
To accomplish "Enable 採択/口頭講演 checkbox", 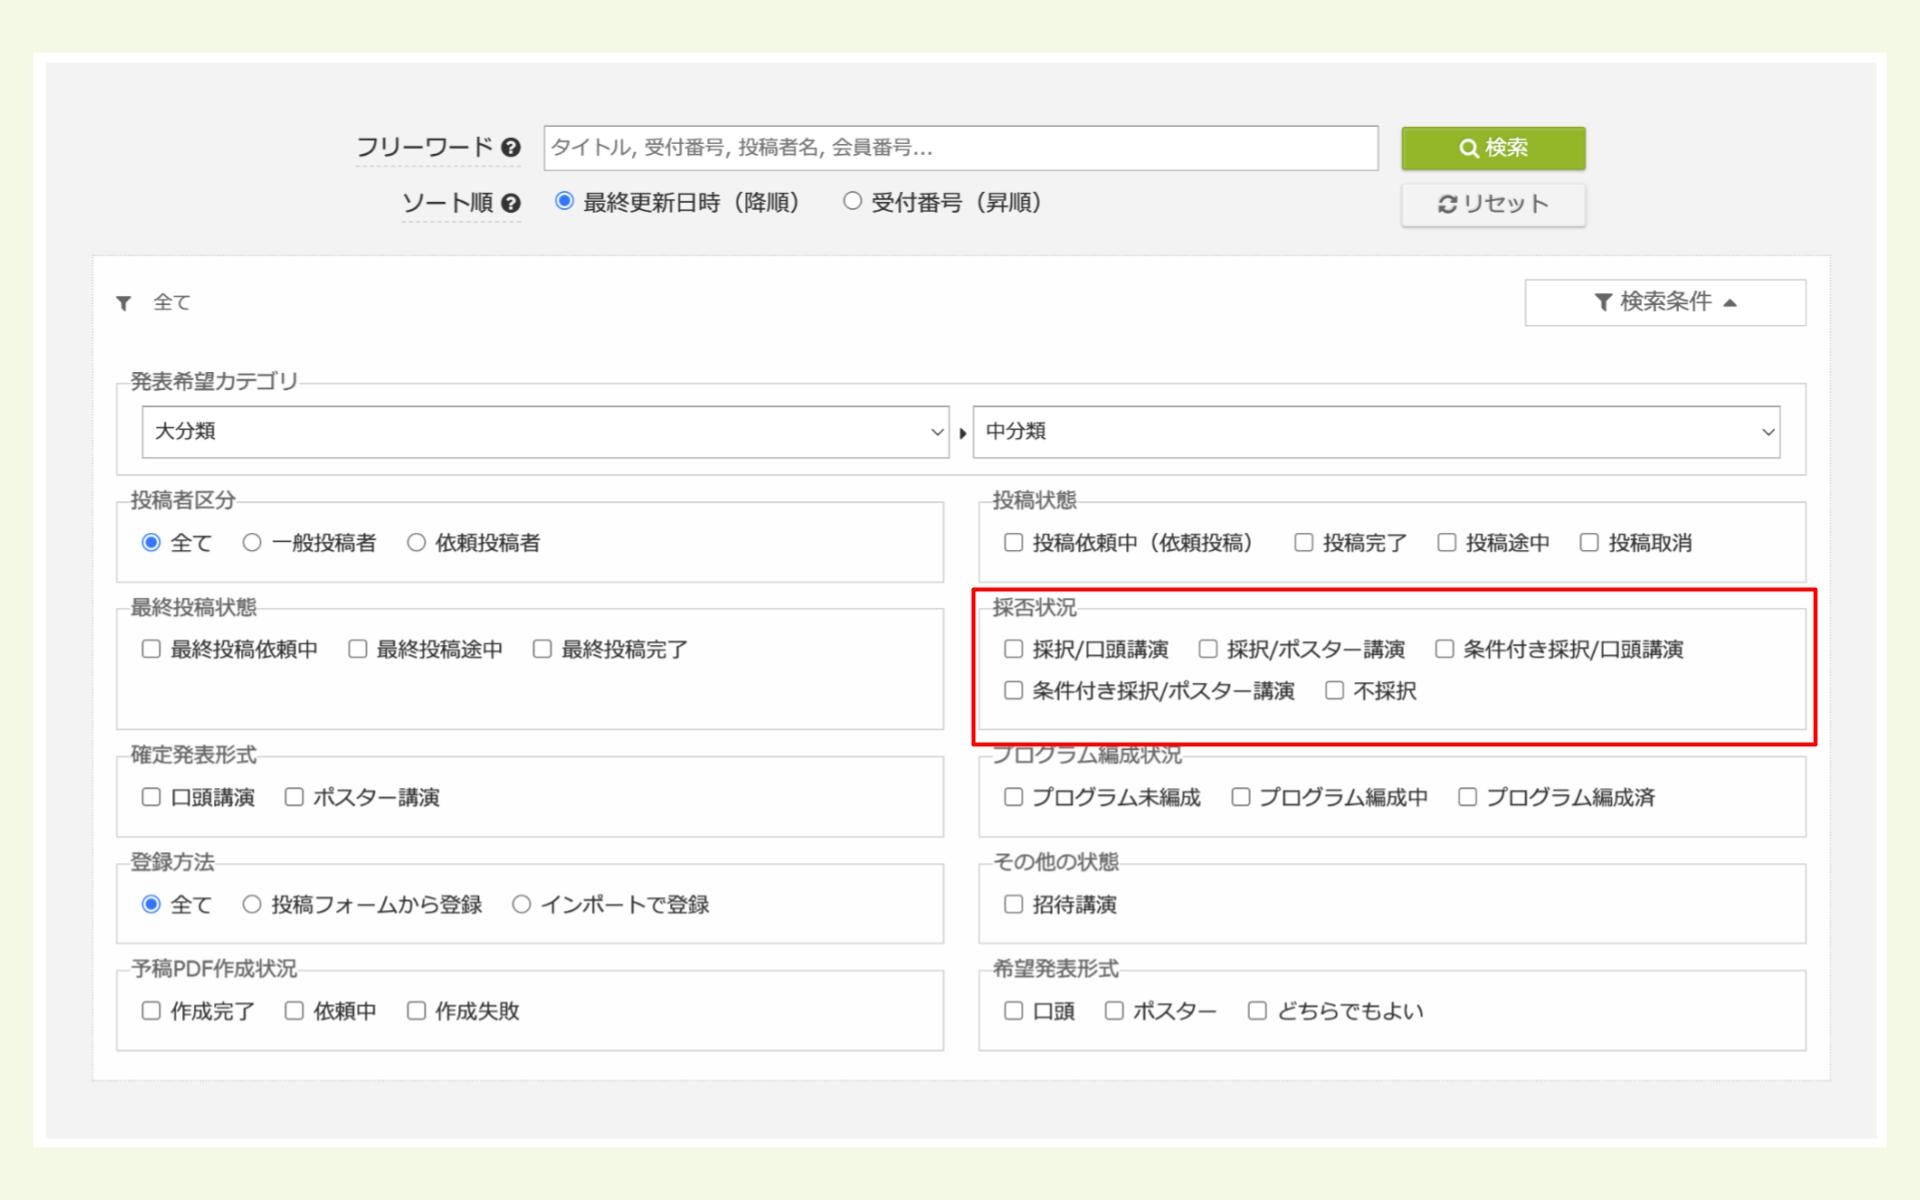I will [1013, 650].
